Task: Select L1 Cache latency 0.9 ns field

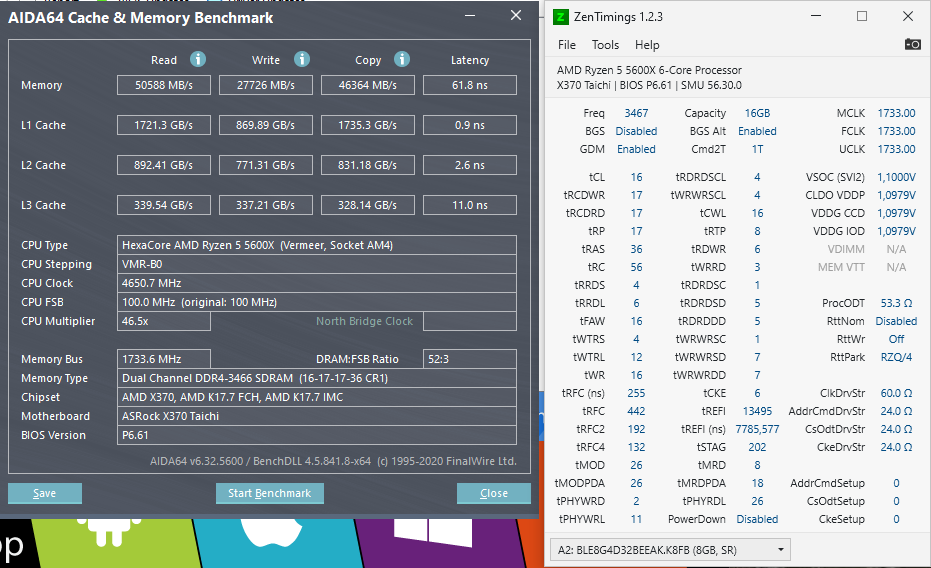Action: coord(470,125)
